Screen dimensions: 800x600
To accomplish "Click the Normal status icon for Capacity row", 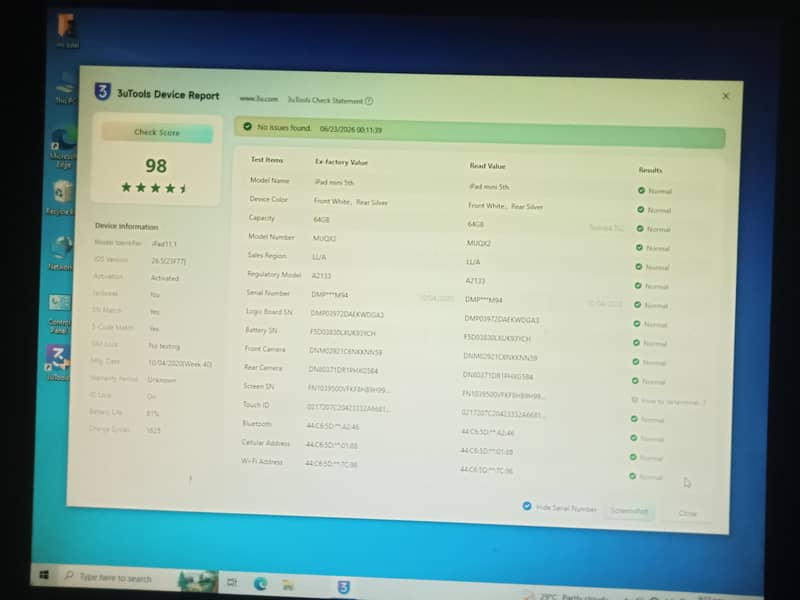I will tap(640, 229).
